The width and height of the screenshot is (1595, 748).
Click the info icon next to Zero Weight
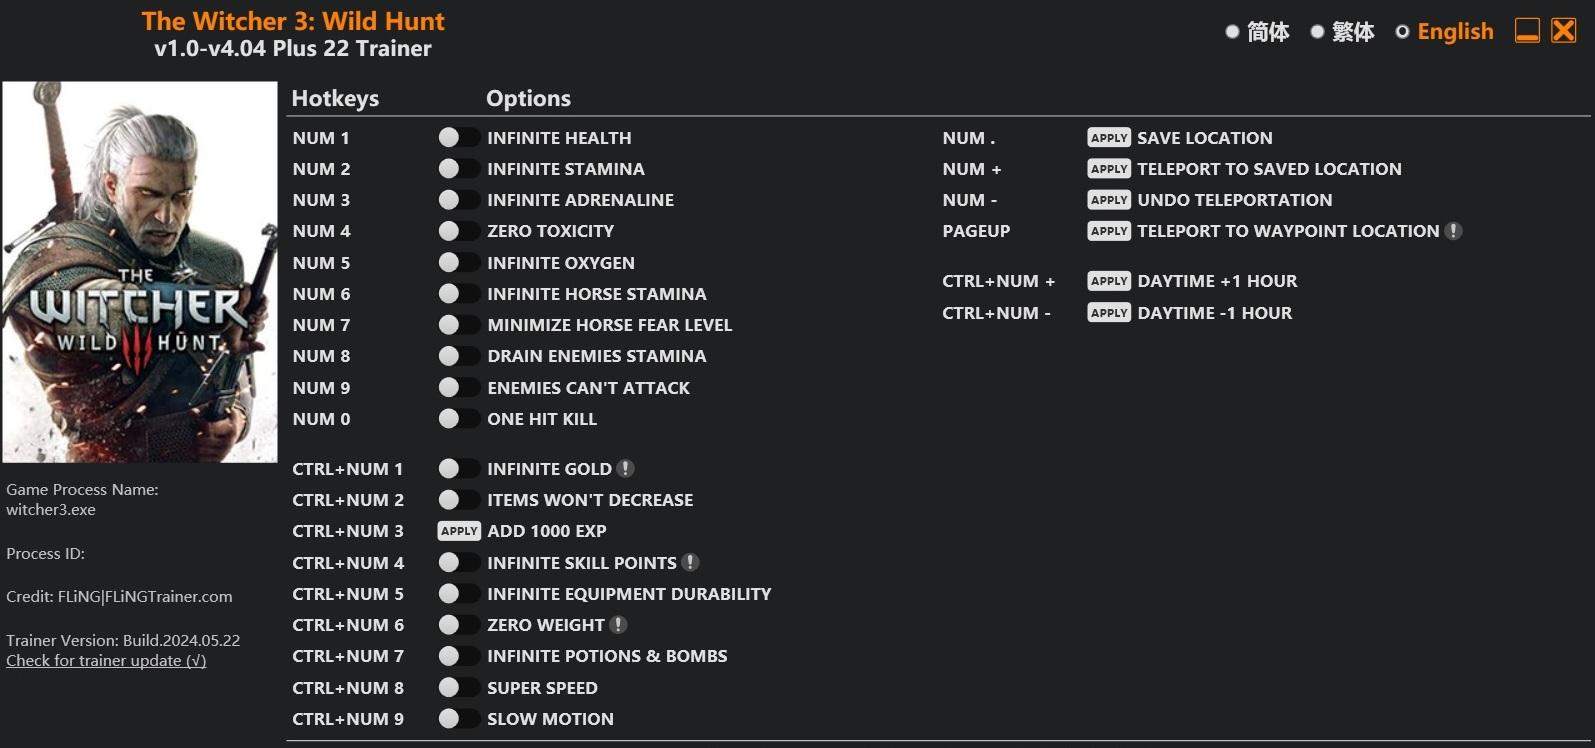[619, 625]
